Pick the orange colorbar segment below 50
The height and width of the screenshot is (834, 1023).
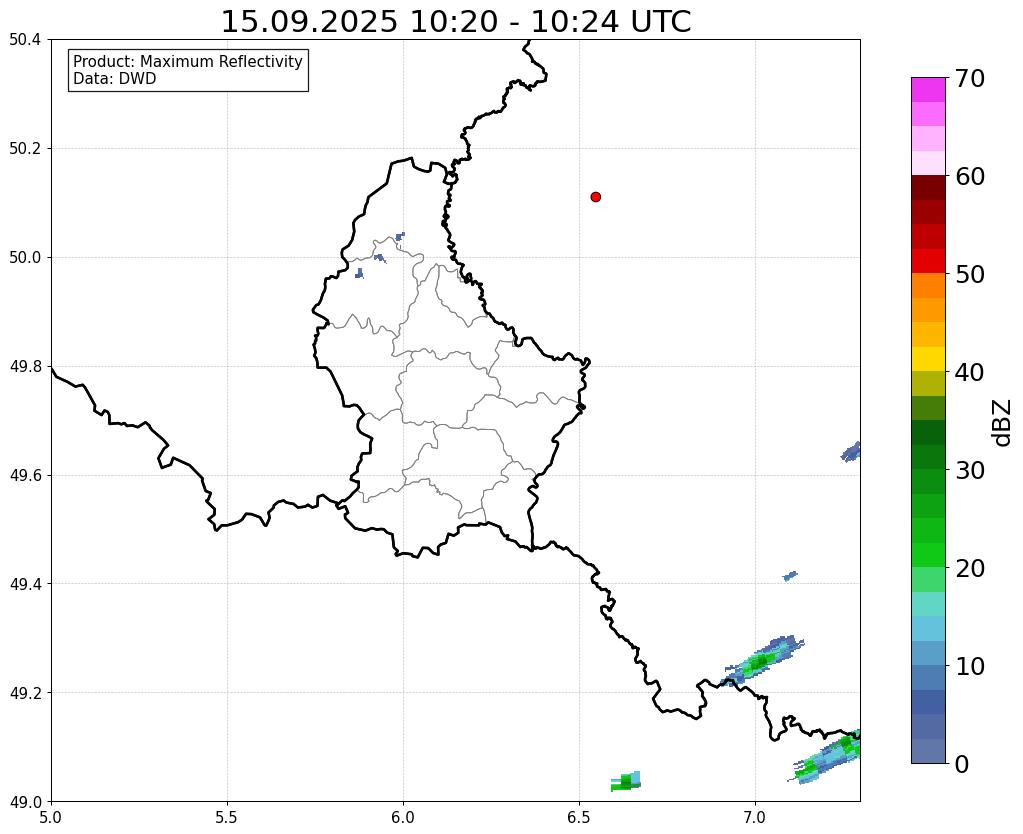coord(928,286)
